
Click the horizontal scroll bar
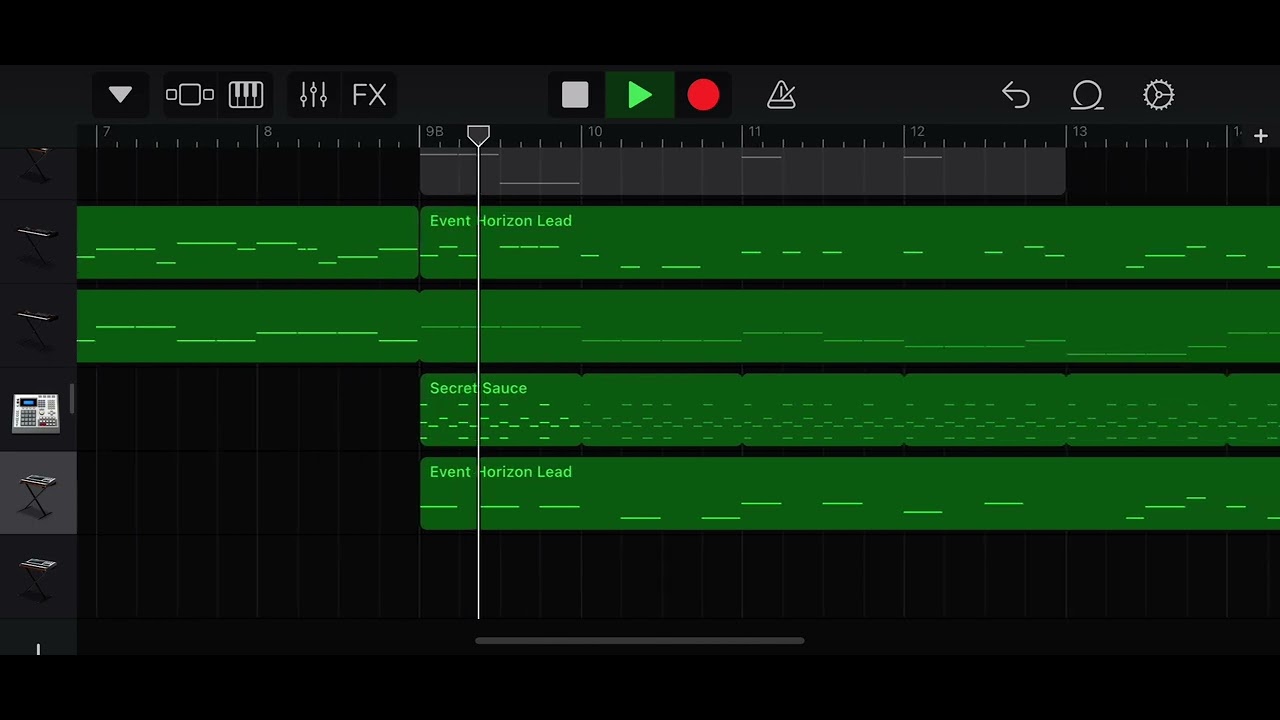point(640,641)
